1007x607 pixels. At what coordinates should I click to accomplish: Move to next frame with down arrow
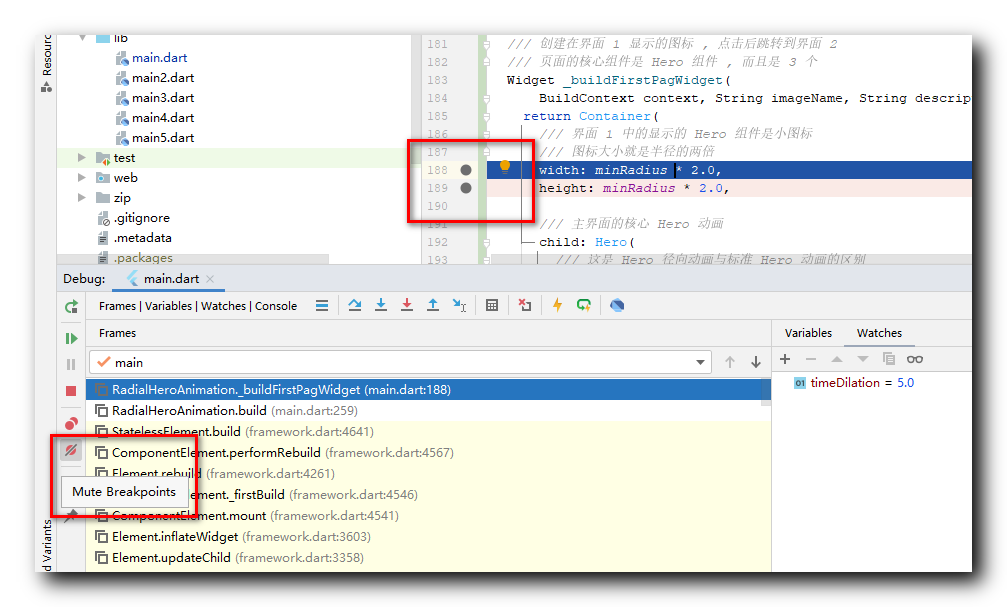(x=756, y=362)
